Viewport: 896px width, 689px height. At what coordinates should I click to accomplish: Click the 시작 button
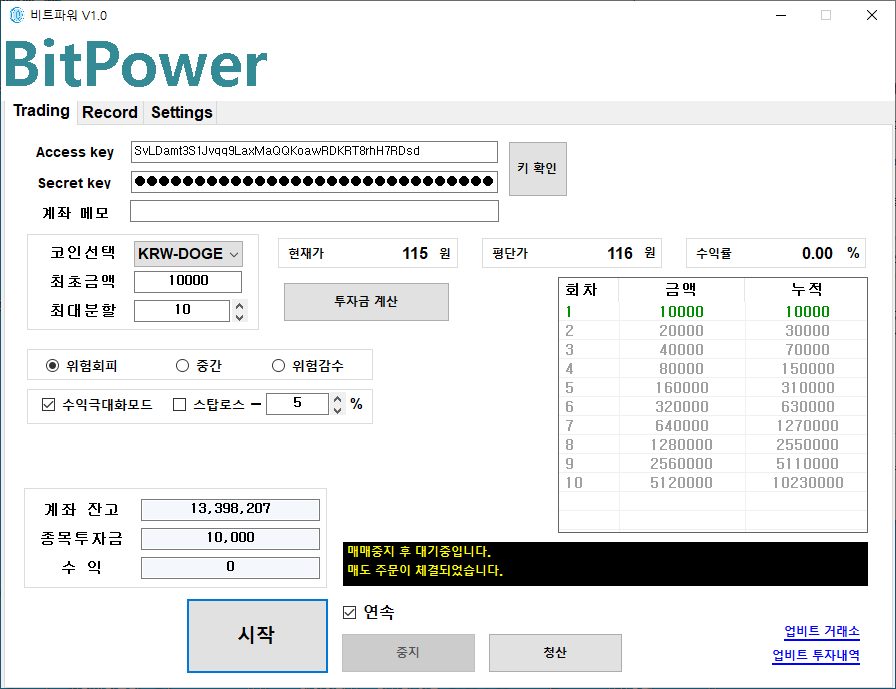(x=257, y=635)
